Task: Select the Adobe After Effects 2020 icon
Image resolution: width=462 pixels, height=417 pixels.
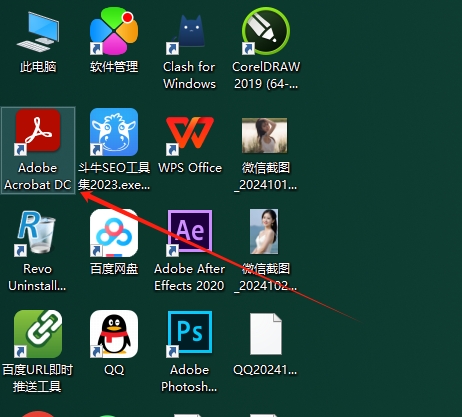Action: pos(189,233)
